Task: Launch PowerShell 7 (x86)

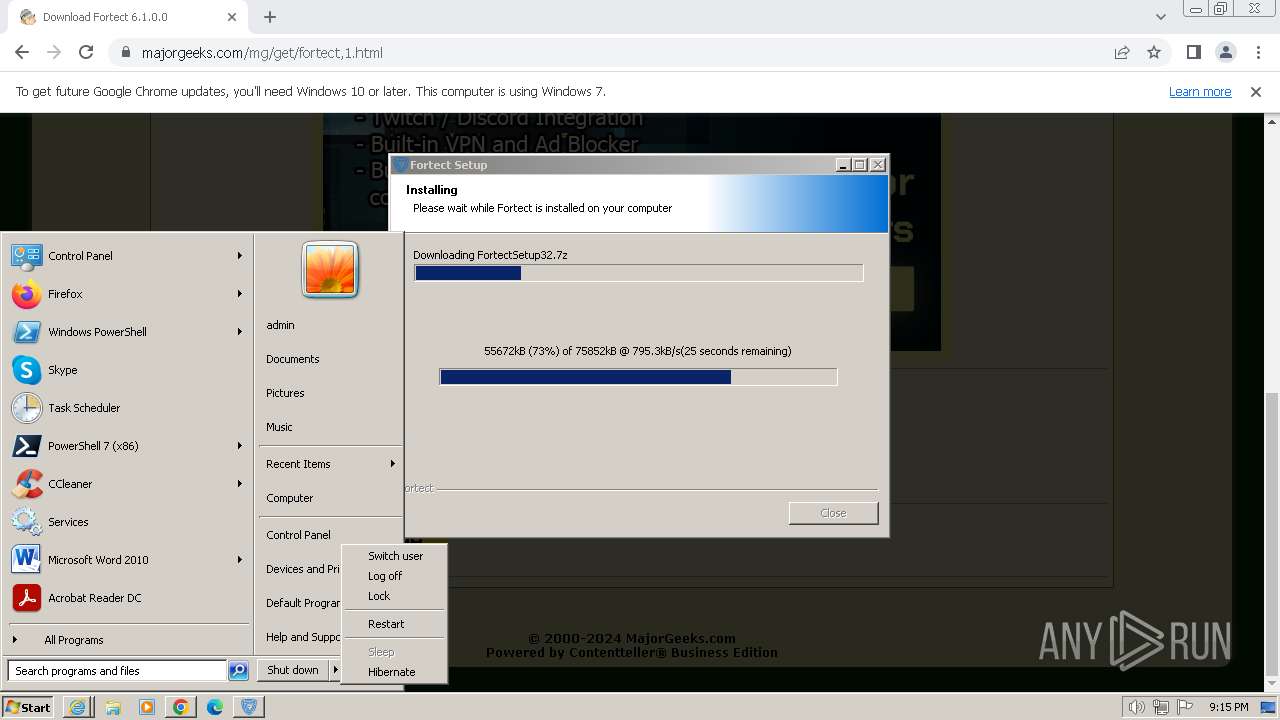Action: point(127,446)
